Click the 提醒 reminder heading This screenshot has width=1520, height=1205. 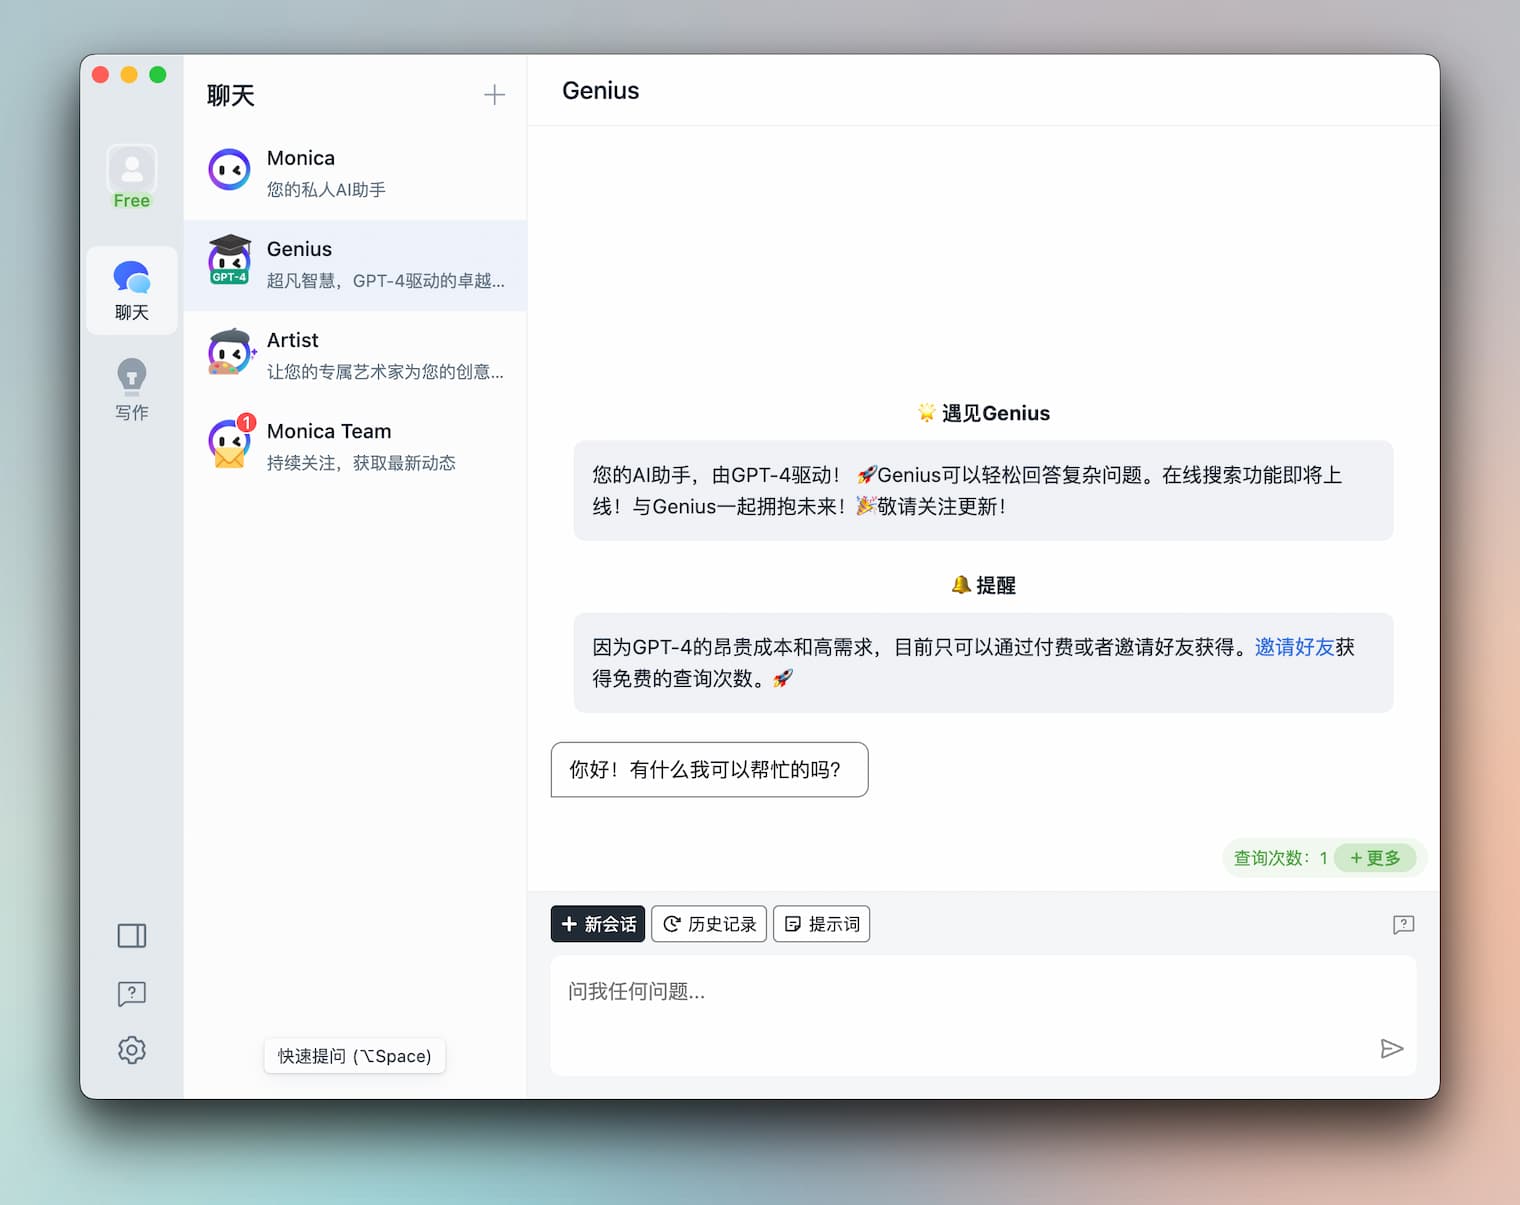[x=984, y=585]
